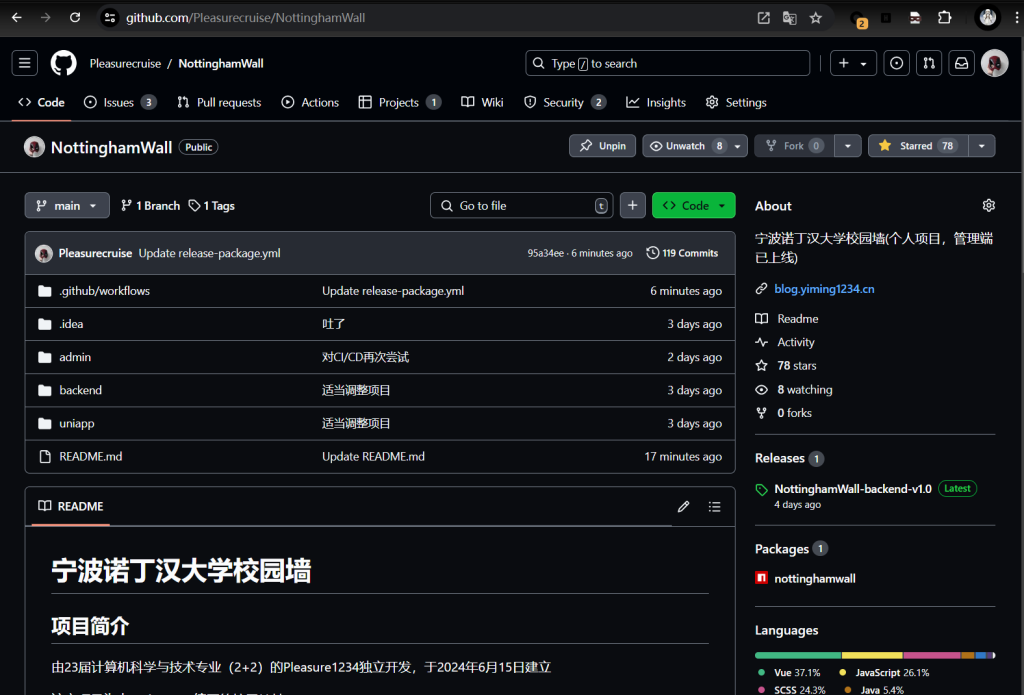1024x695 pixels.
Task: Switch to the Code tab
Action: pyautogui.click(x=41, y=103)
